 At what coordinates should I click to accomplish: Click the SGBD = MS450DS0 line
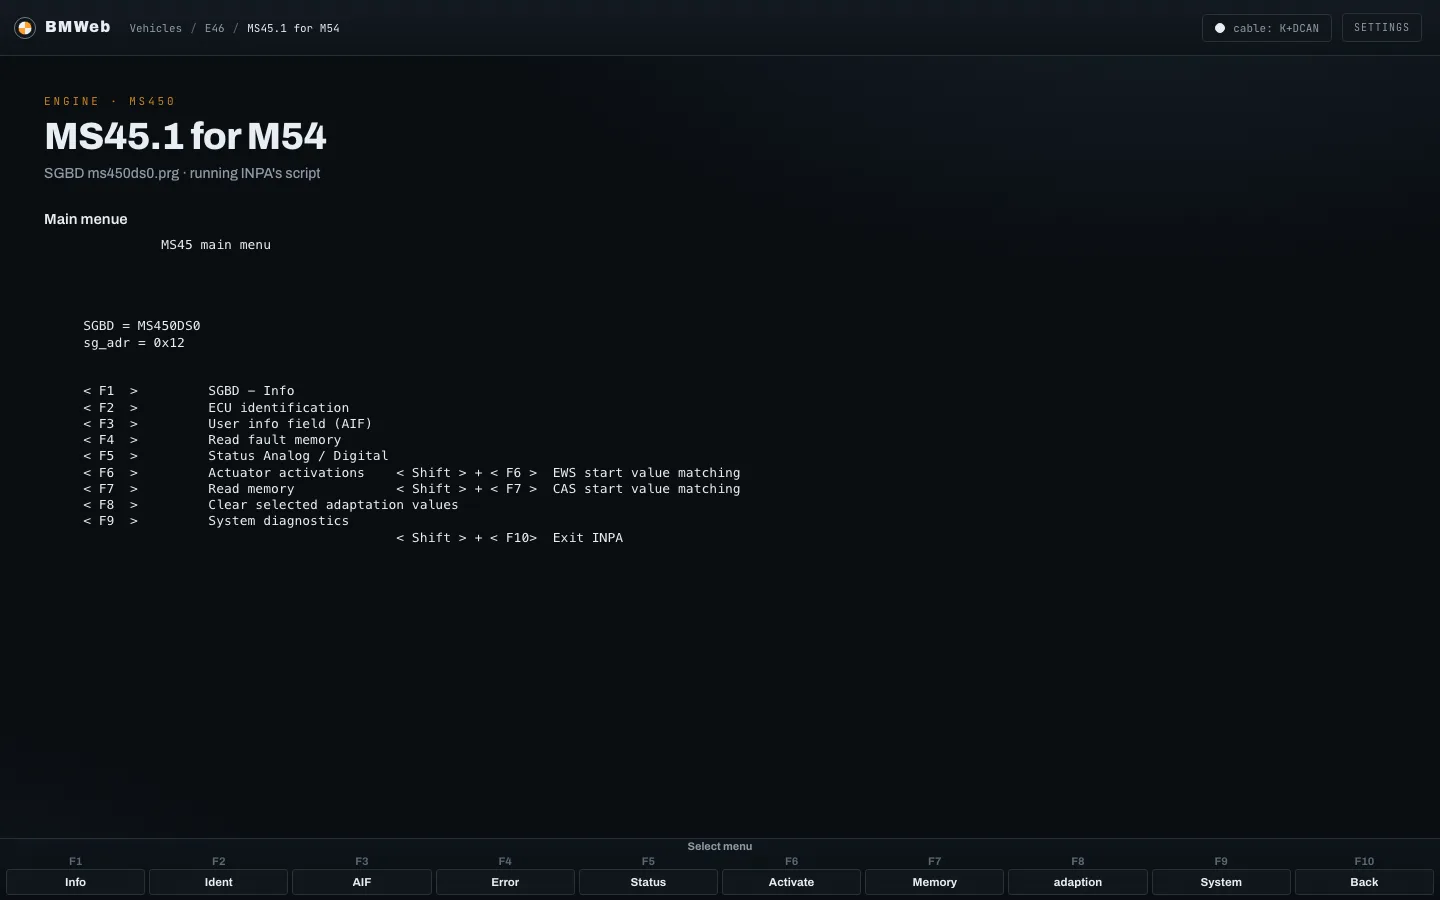pyautogui.click(x=142, y=326)
